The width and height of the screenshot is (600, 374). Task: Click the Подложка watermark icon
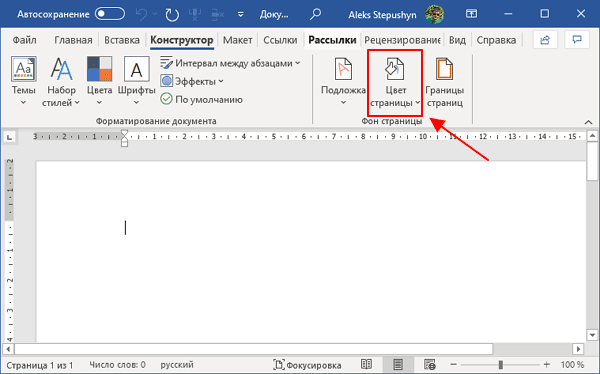coord(343,69)
